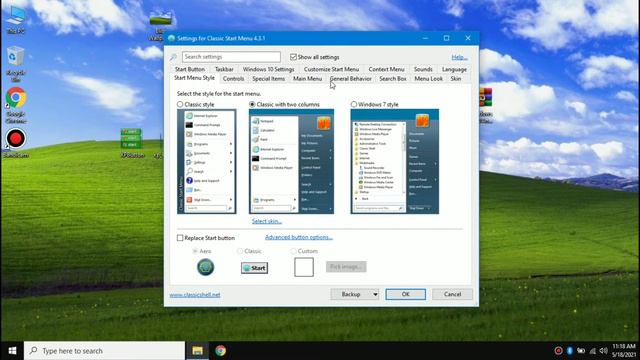Open Chrome from the taskbar
This screenshot has height=360, width=640.
[x=220, y=351]
